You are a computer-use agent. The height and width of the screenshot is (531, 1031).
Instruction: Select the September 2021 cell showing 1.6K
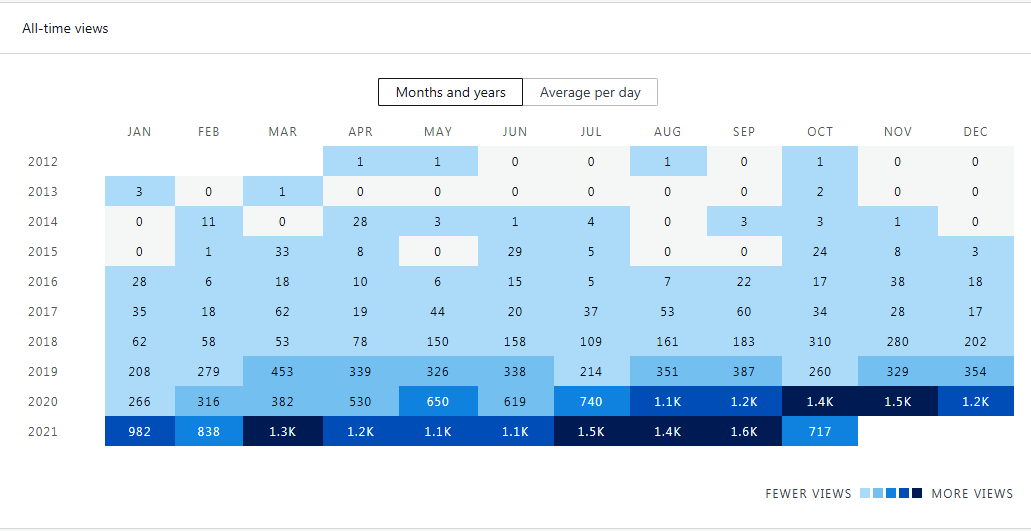743,431
